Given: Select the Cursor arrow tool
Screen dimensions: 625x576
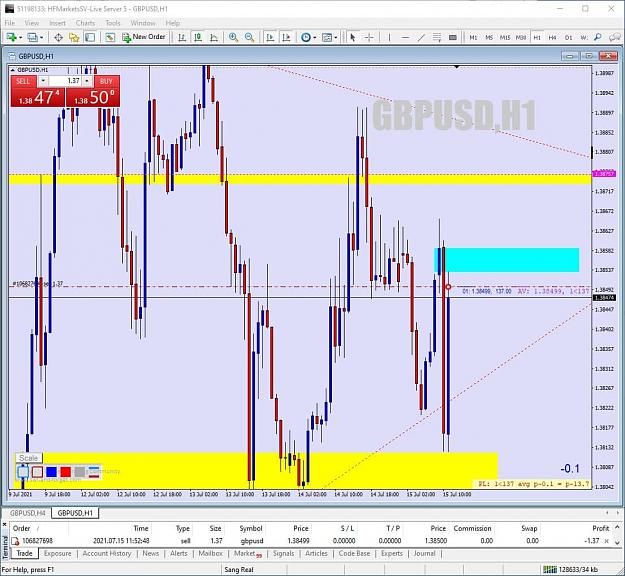Looking at the screenshot, I should coord(352,37).
